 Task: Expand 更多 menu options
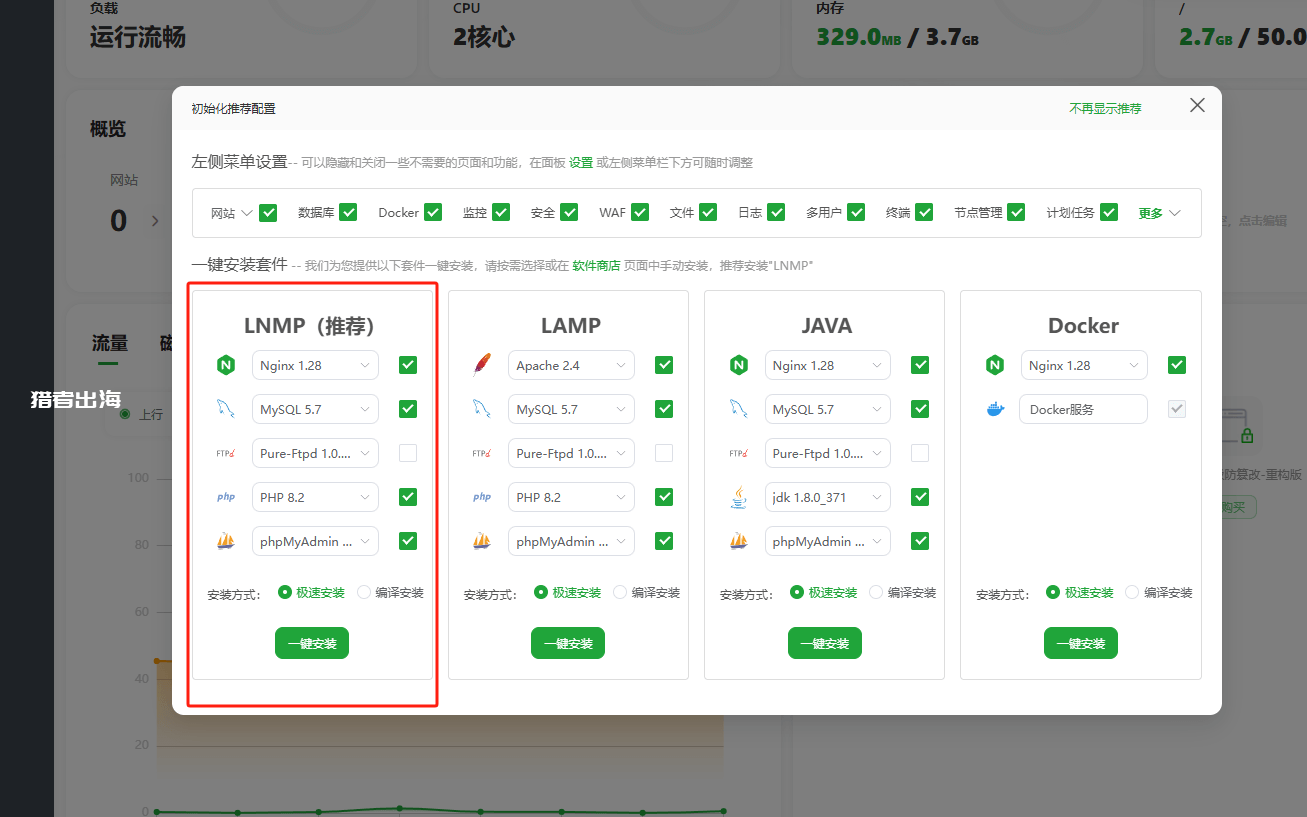pos(1159,213)
